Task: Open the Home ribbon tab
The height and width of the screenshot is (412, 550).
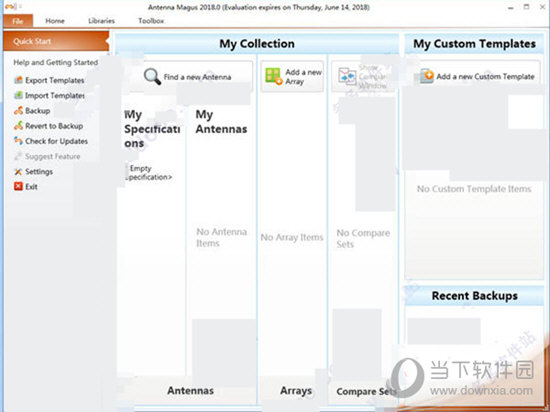Action: [55, 21]
